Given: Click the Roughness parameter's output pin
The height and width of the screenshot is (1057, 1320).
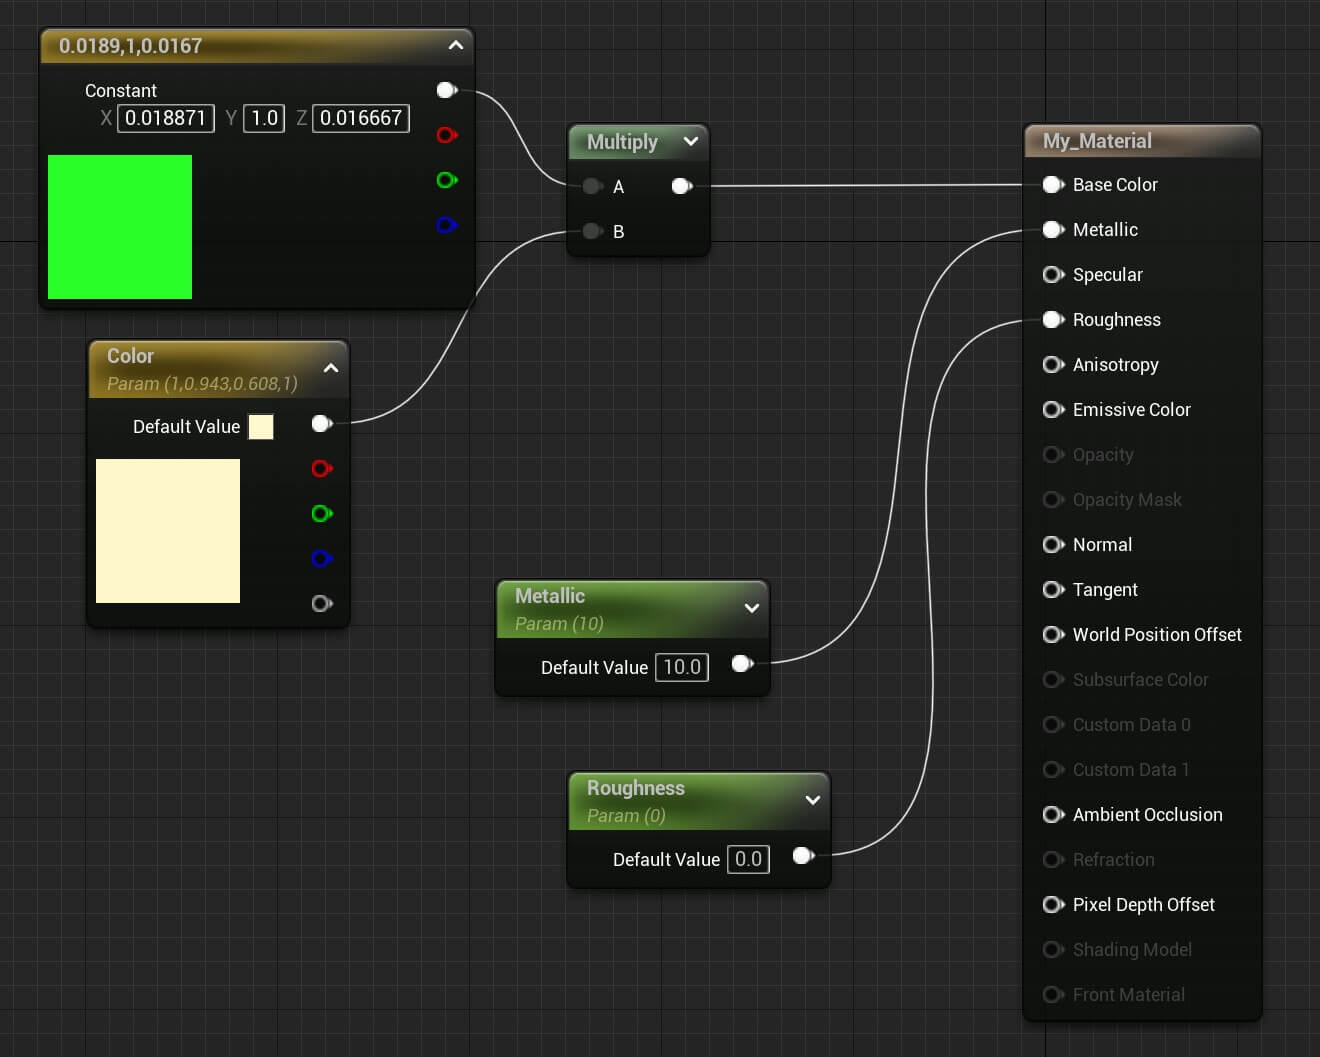Looking at the screenshot, I should 803,856.
